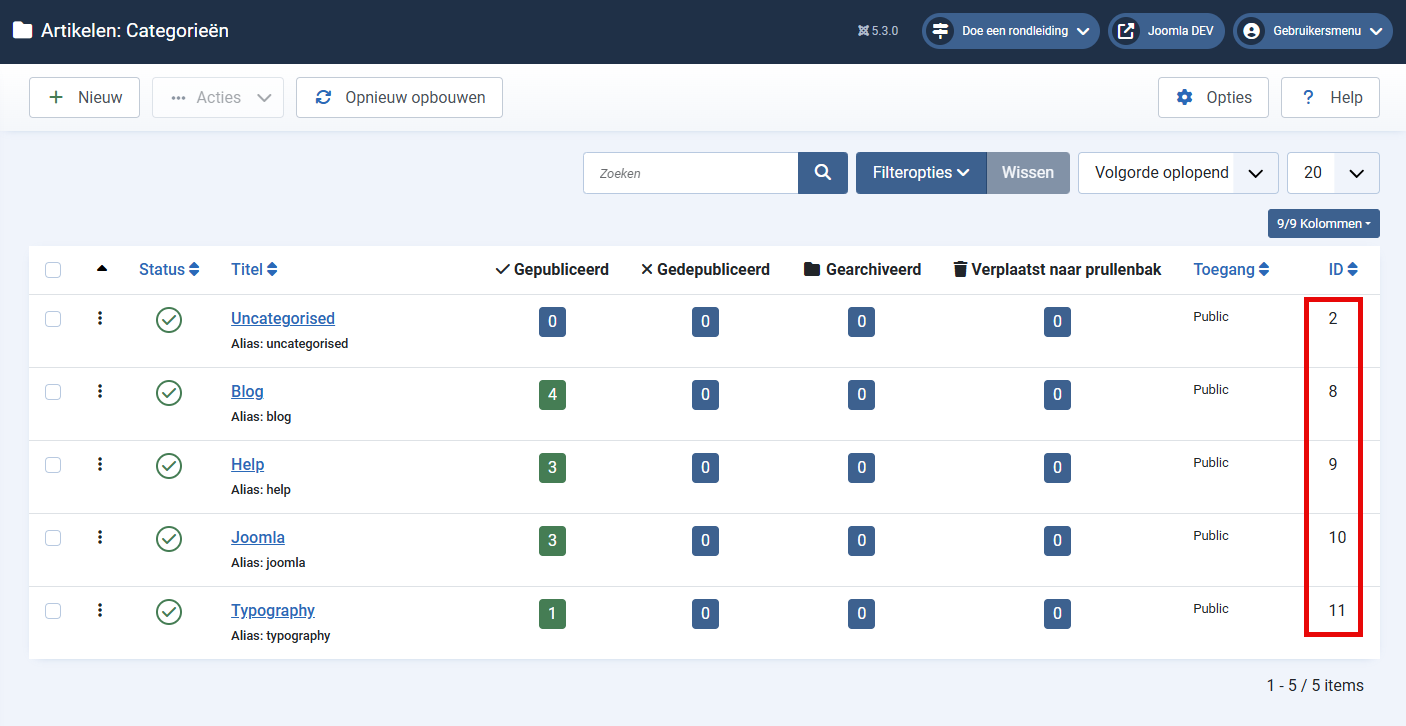The width and height of the screenshot is (1406, 726).
Task: Click the Nieuw button
Action: tap(84, 98)
